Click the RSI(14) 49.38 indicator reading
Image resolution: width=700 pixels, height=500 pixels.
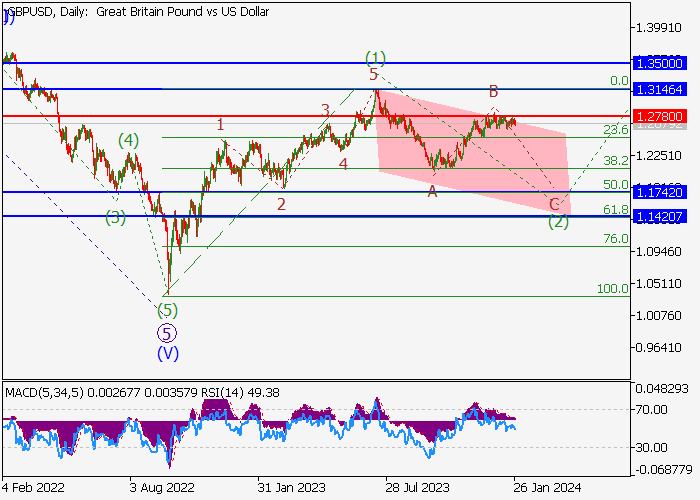pyautogui.click(x=240, y=393)
